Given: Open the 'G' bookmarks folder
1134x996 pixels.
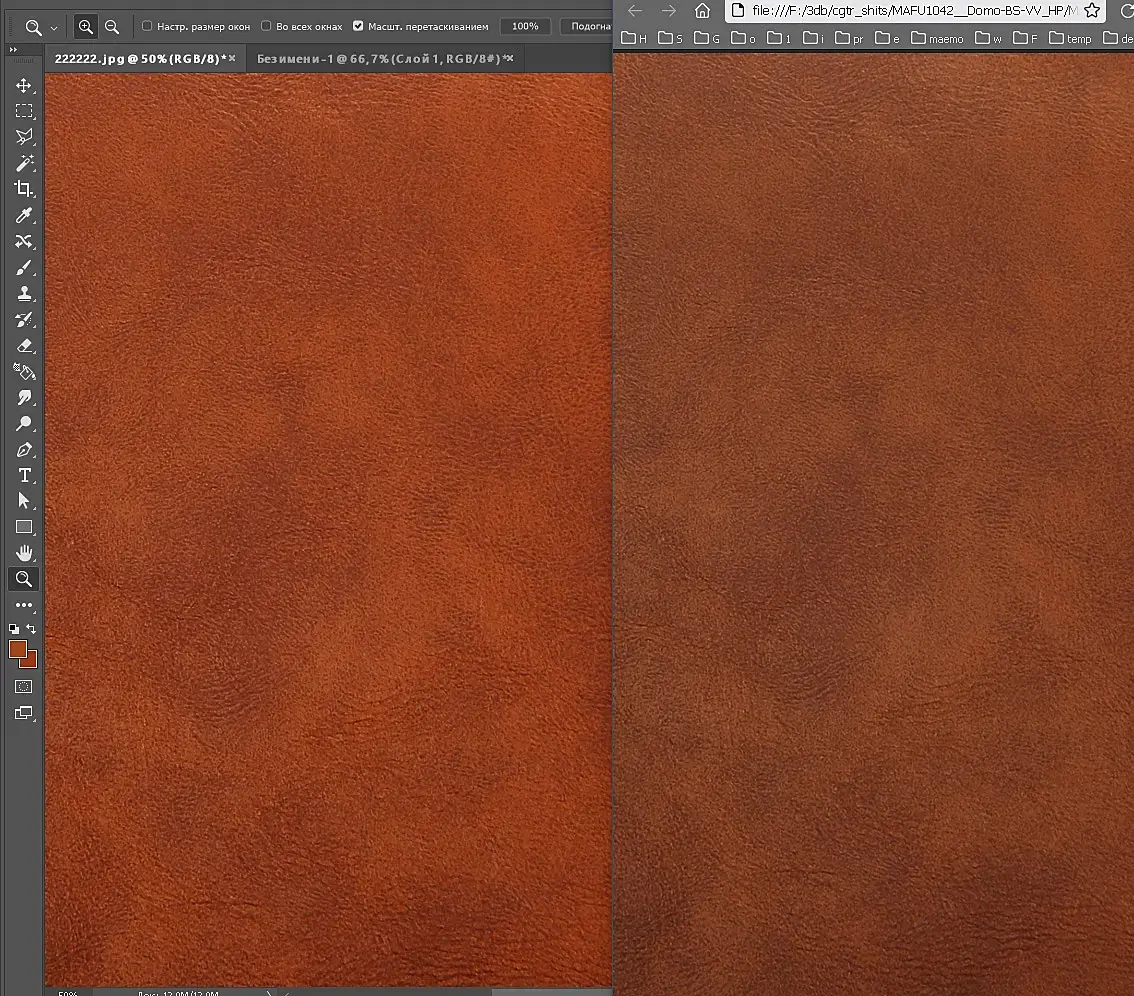Looking at the screenshot, I should coord(707,38).
